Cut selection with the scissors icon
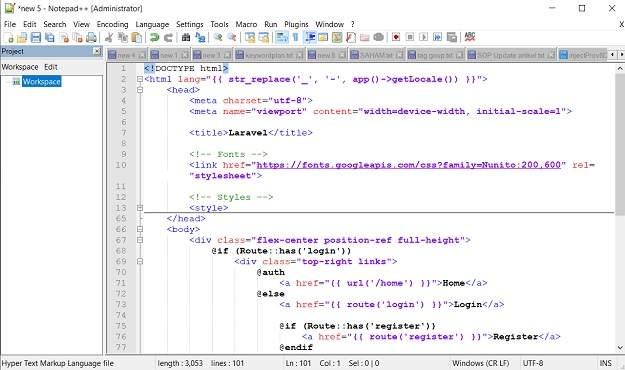The height and width of the screenshot is (370, 625). coord(109,38)
